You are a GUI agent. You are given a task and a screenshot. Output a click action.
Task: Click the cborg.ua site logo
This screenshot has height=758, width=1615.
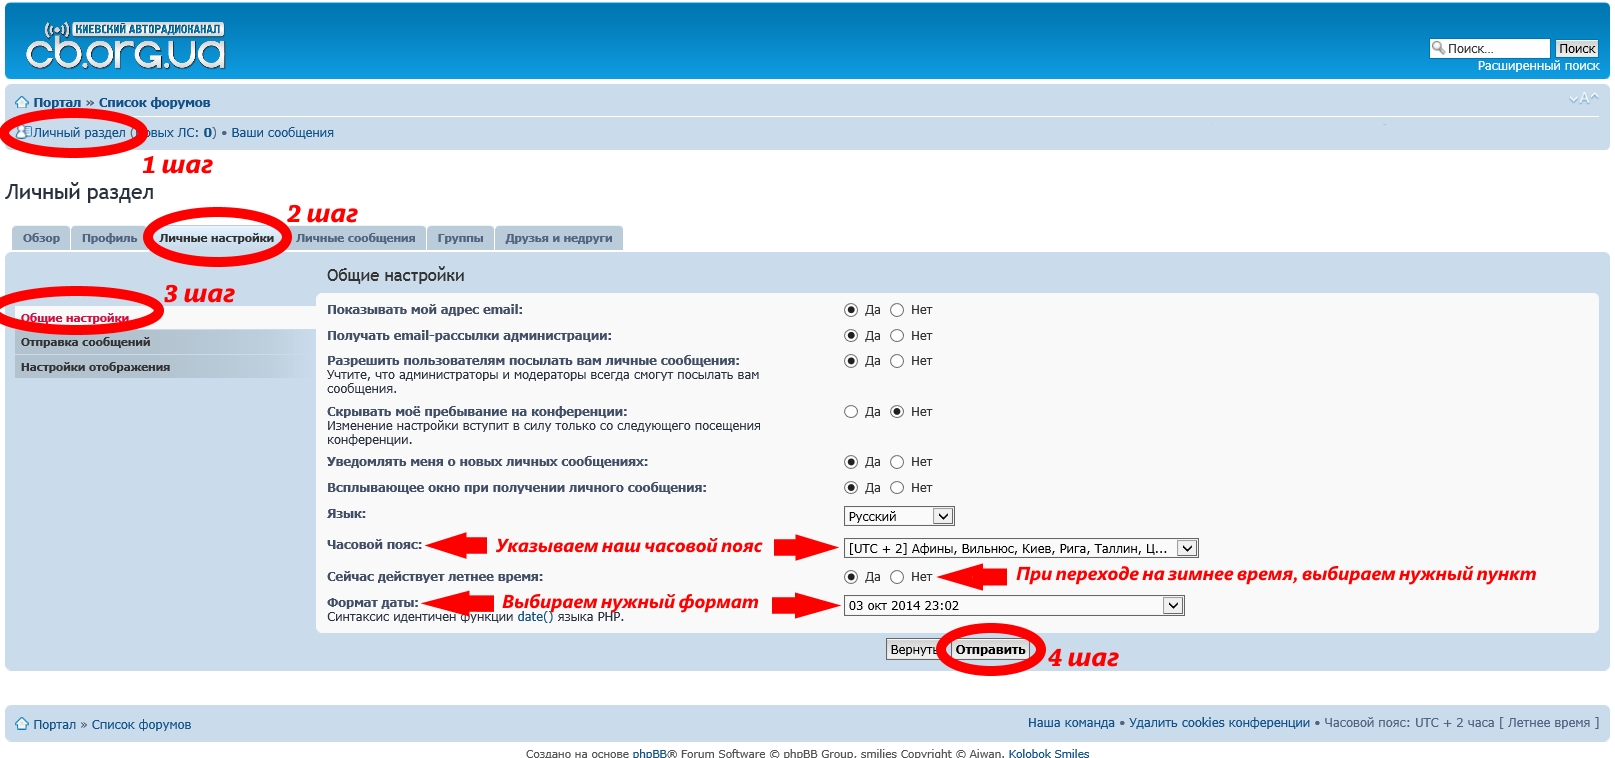point(125,46)
